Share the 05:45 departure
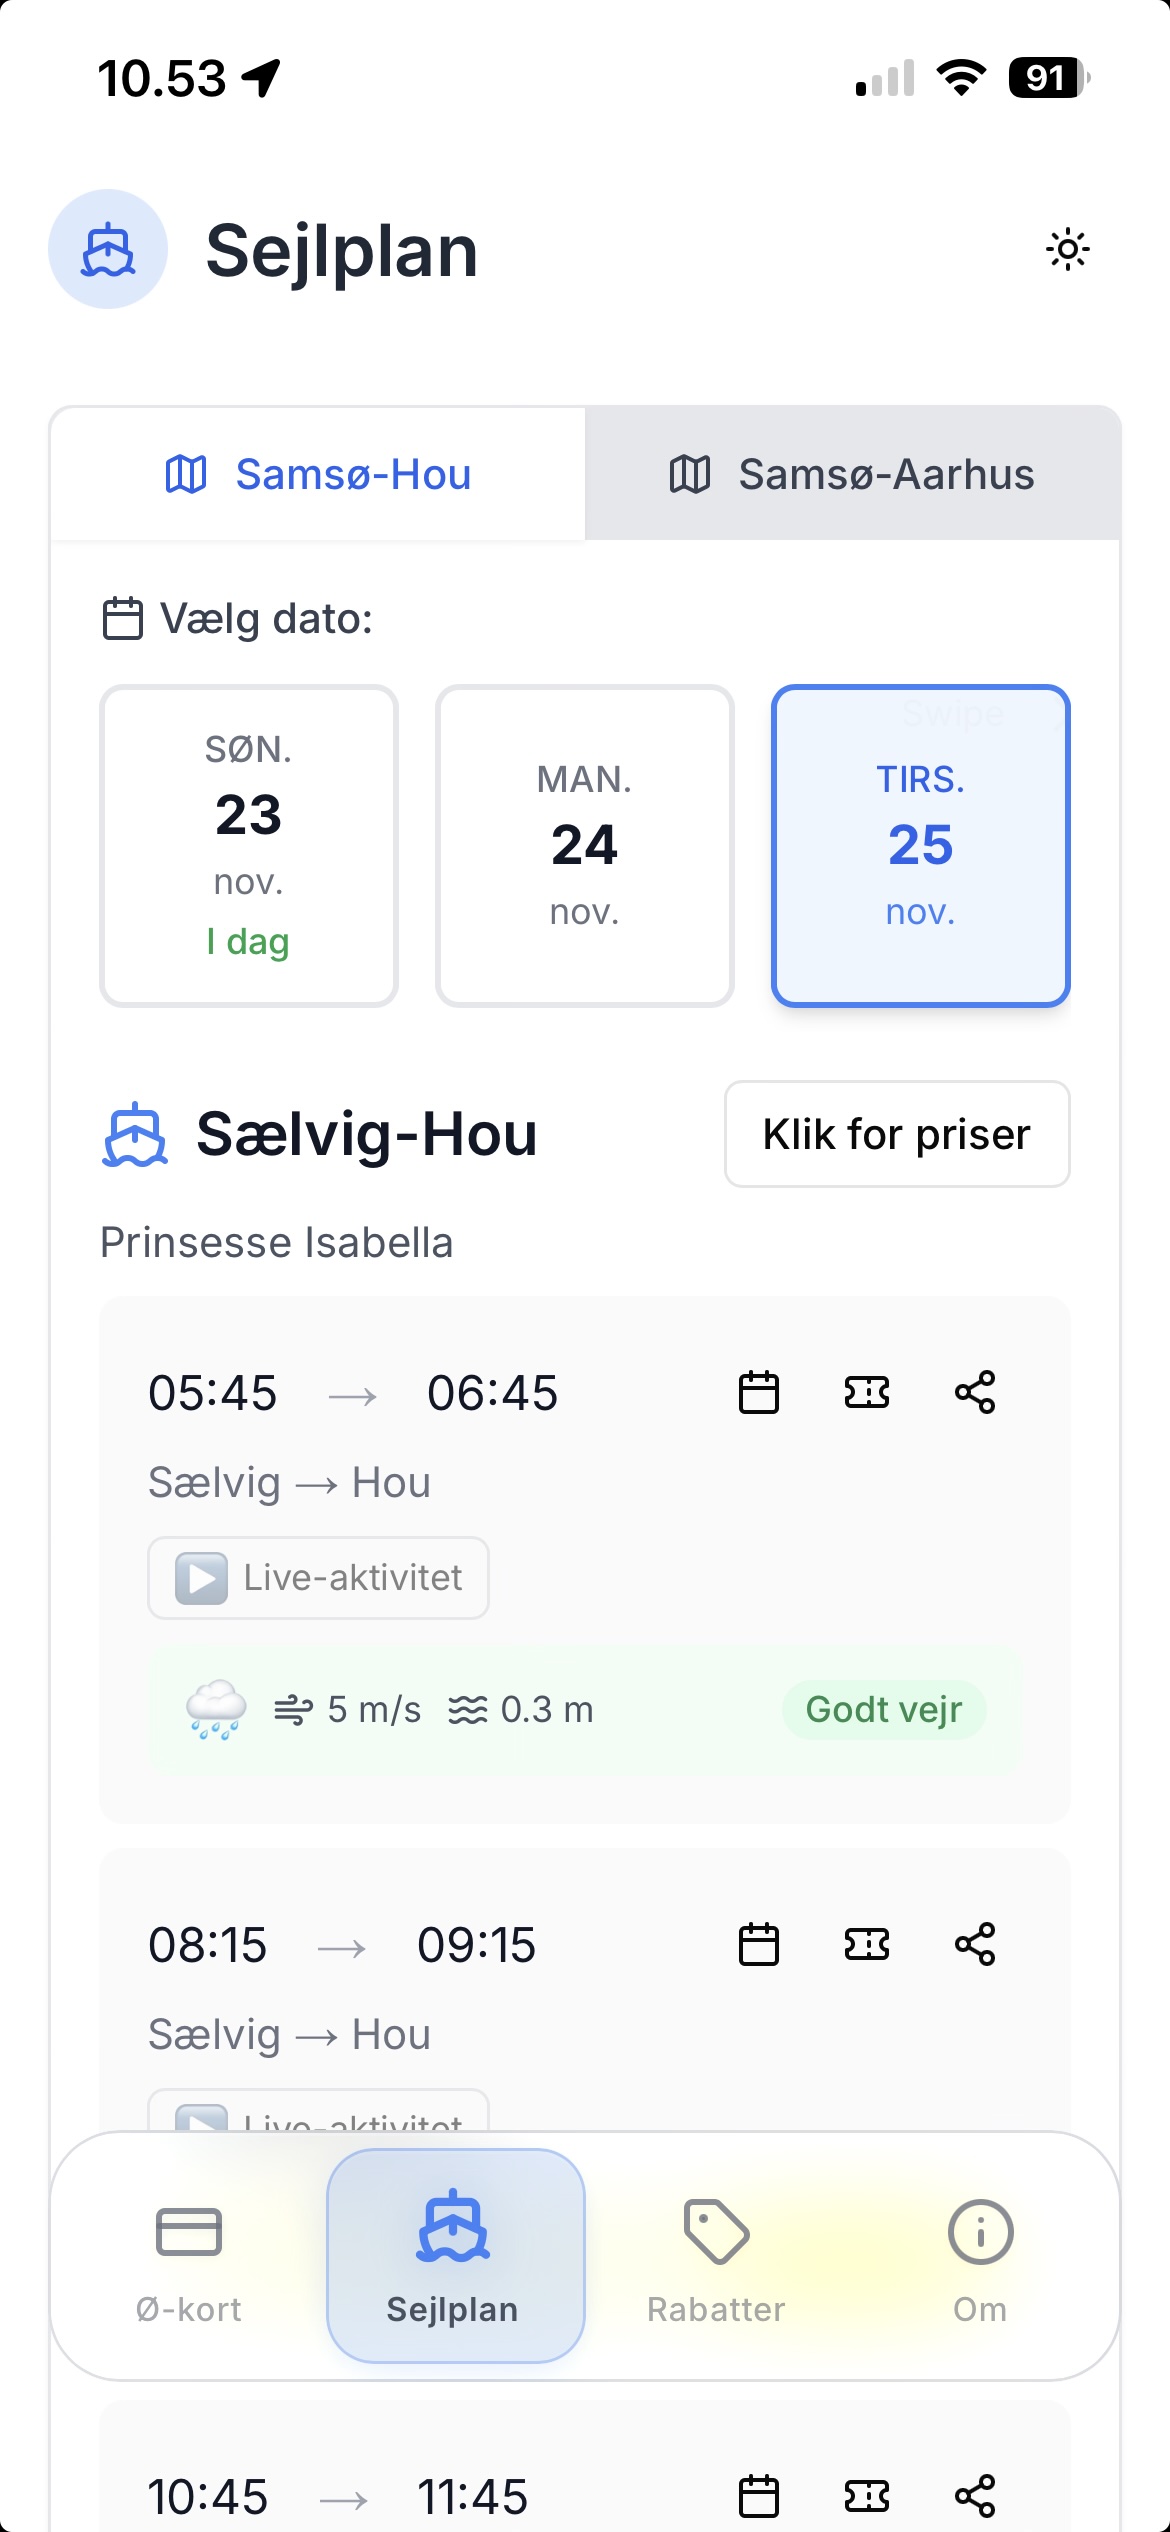The height and width of the screenshot is (2532, 1170). pyautogui.click(x=975, y=1392)
